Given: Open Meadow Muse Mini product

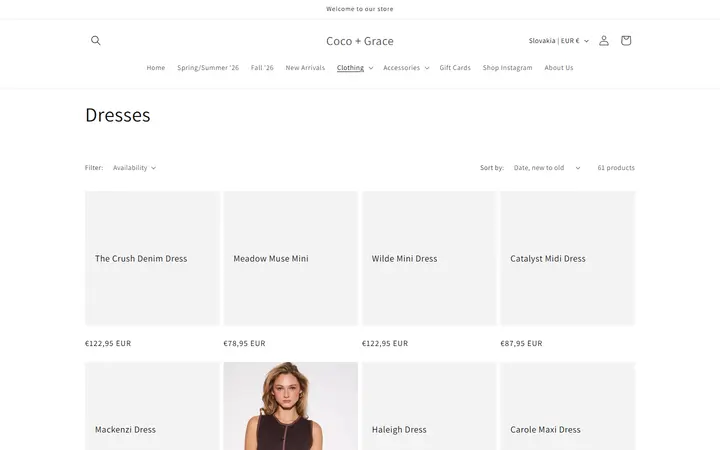Looking at the screenshot, I should tap(271, 259).
